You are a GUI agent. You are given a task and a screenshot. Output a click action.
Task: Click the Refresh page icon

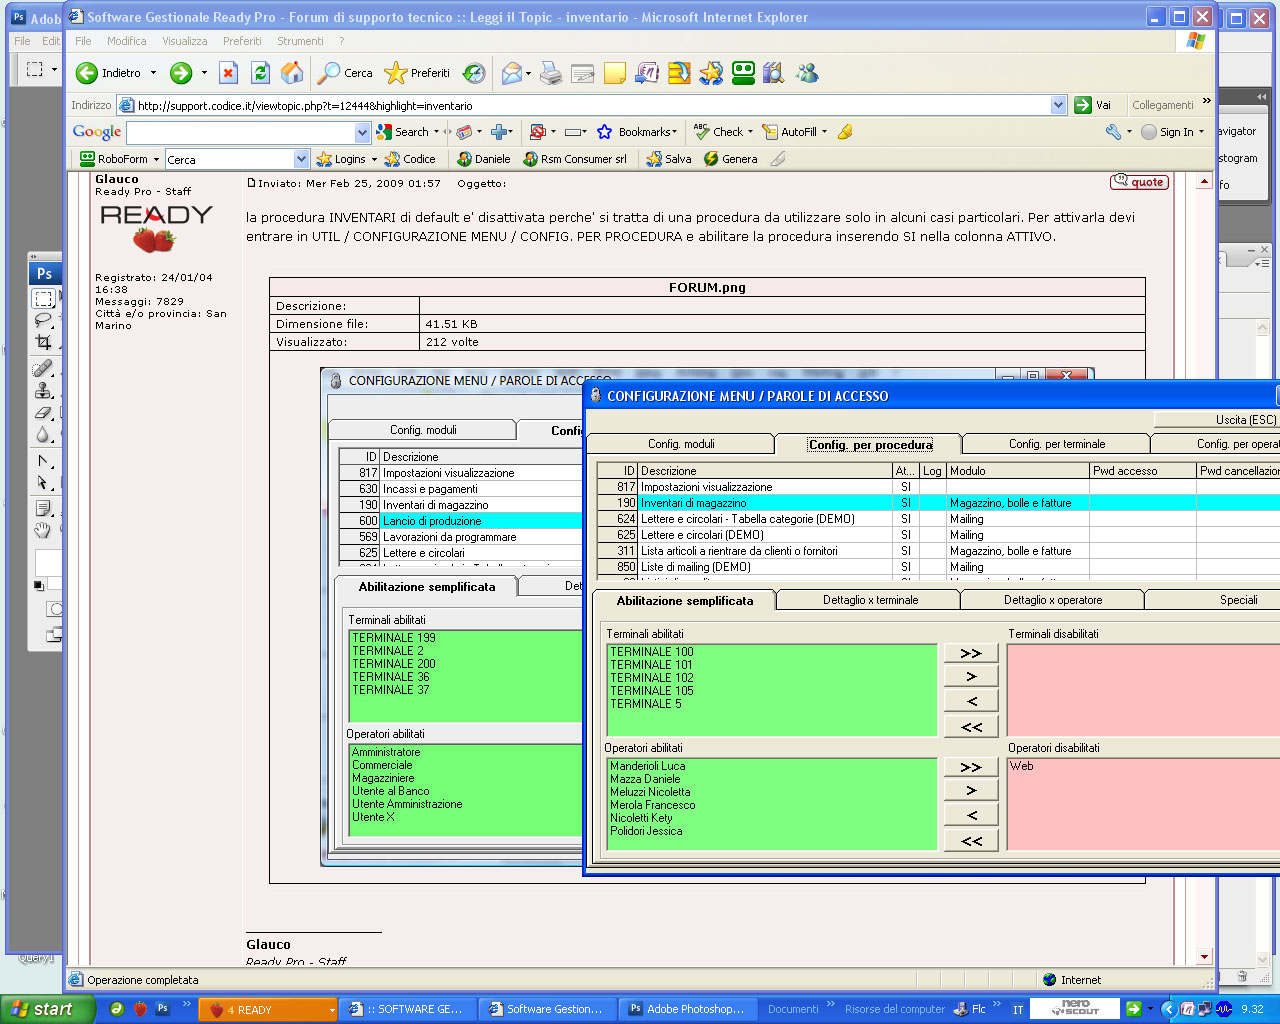[260, 73]
